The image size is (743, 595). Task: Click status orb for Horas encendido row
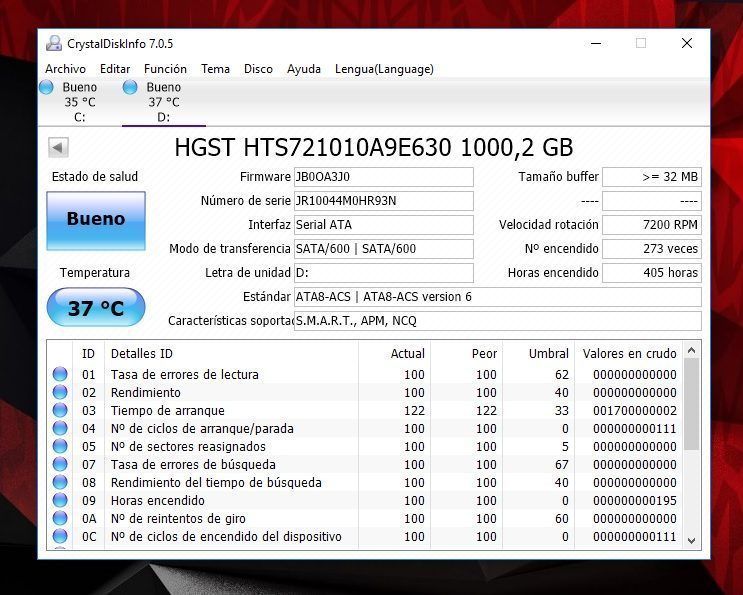[60, 501]
